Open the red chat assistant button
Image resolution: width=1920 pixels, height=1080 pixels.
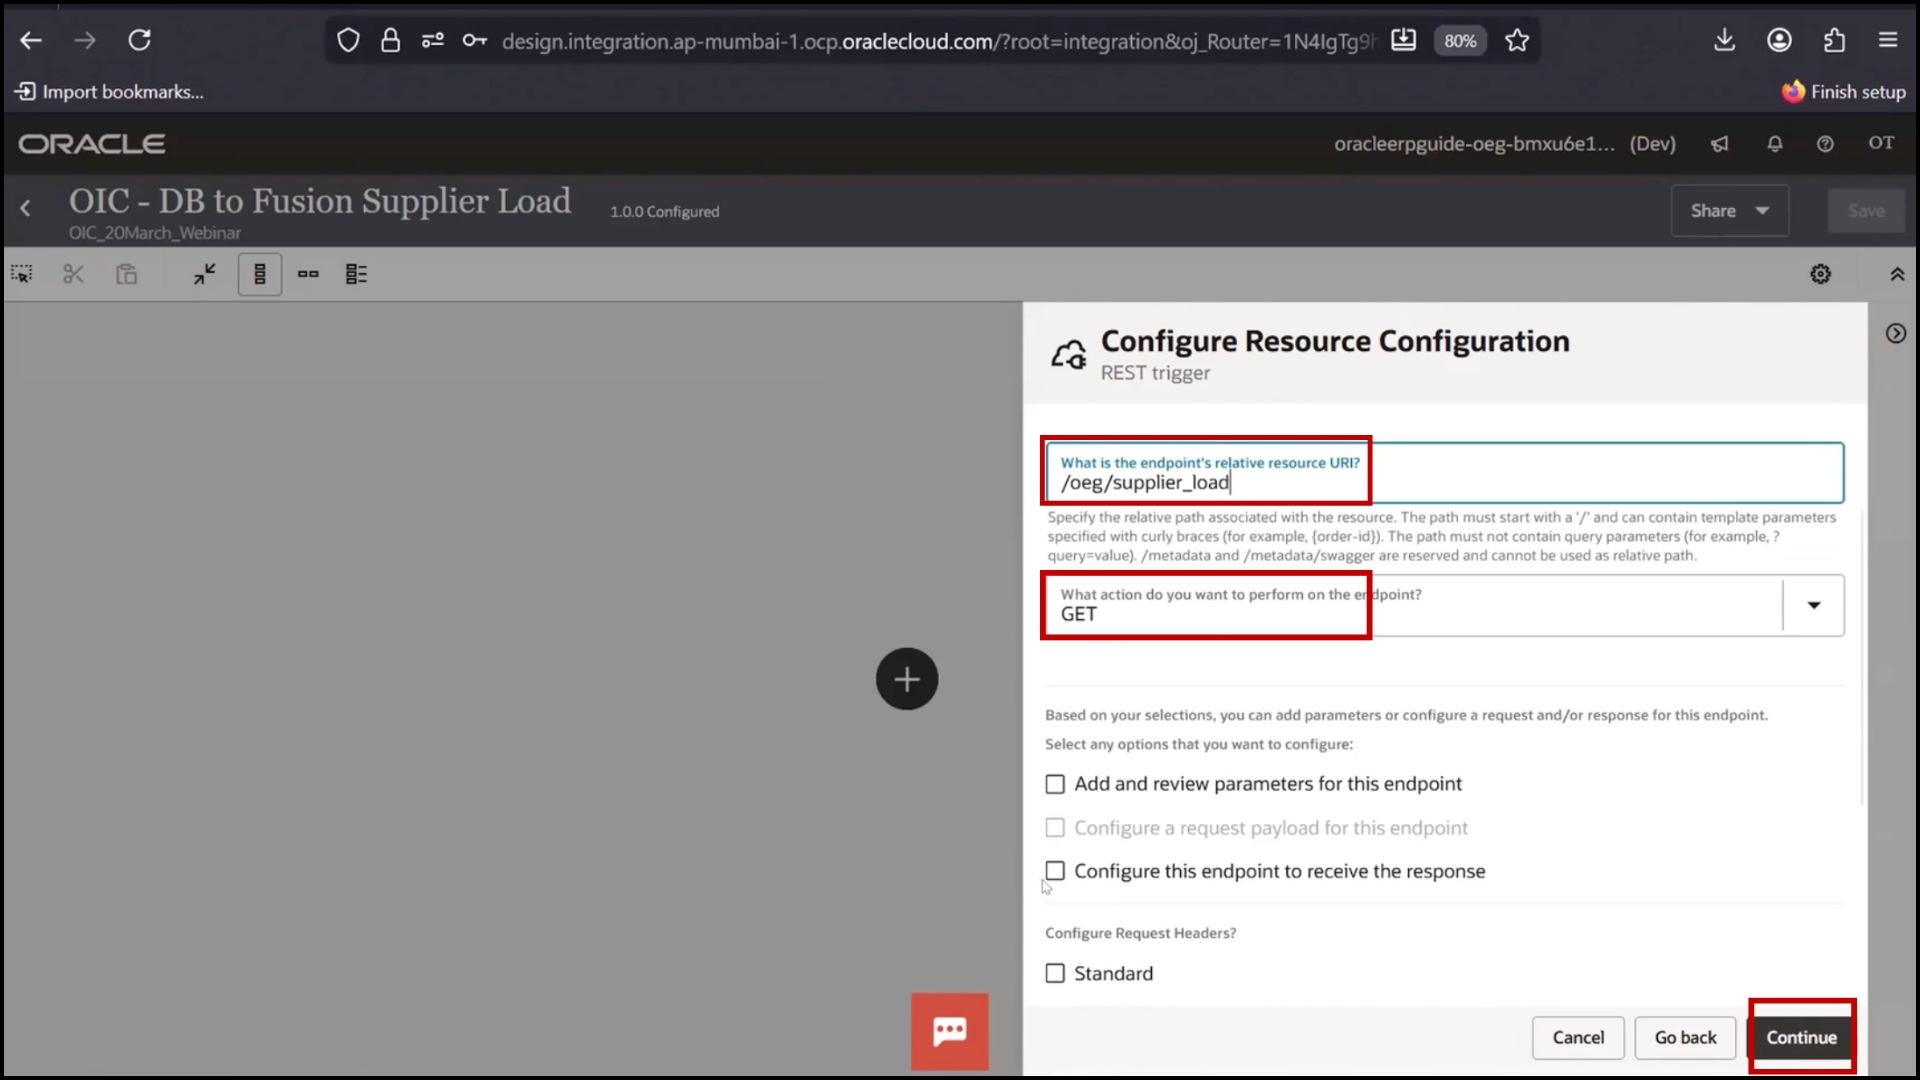[x=949, y=1031]
